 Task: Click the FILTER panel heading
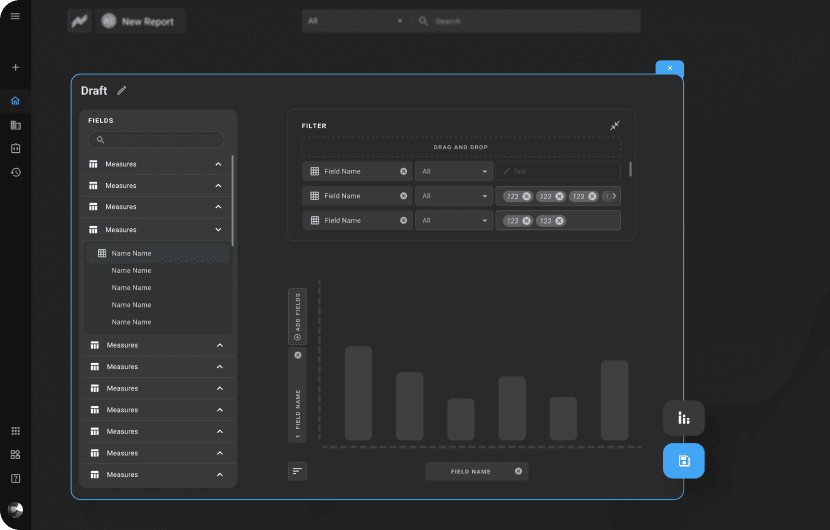pos(314,126)
